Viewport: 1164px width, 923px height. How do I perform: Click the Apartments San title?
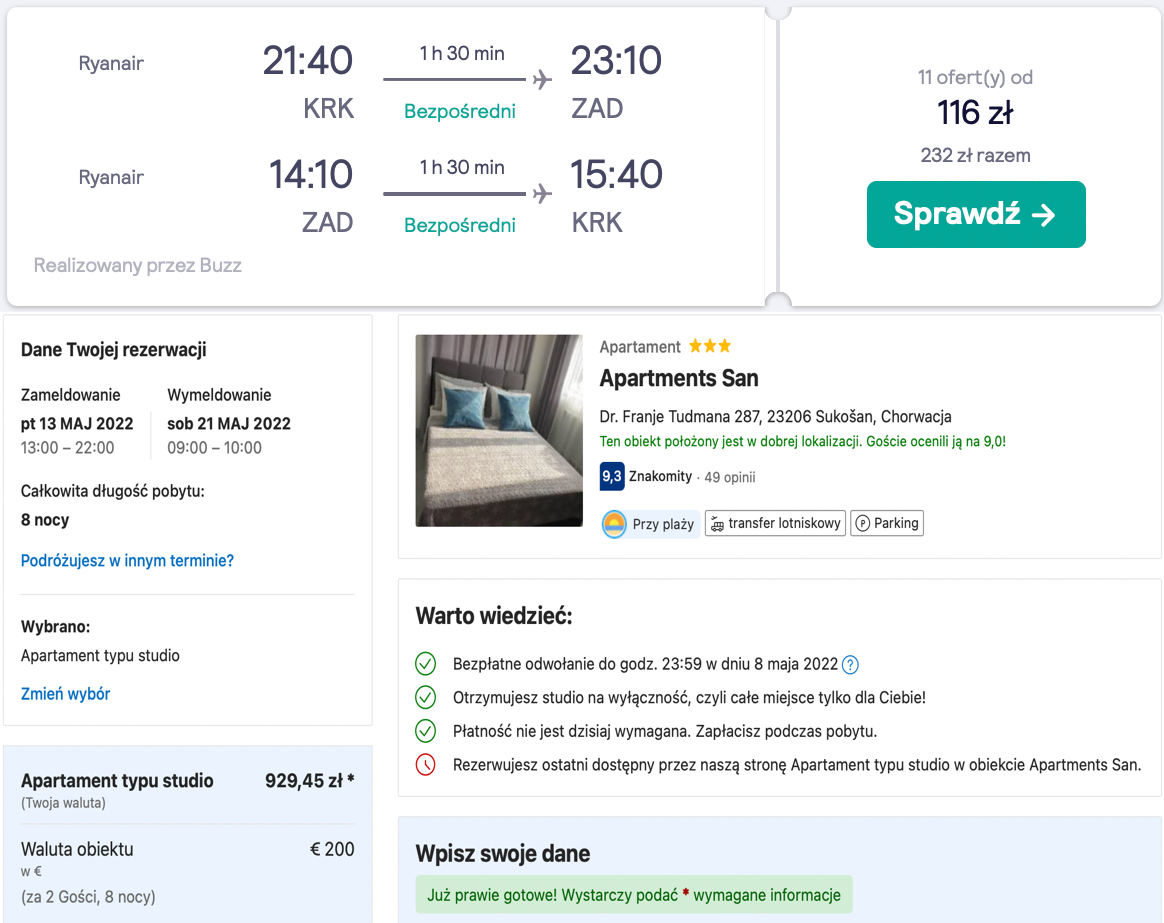click(678, 378)
